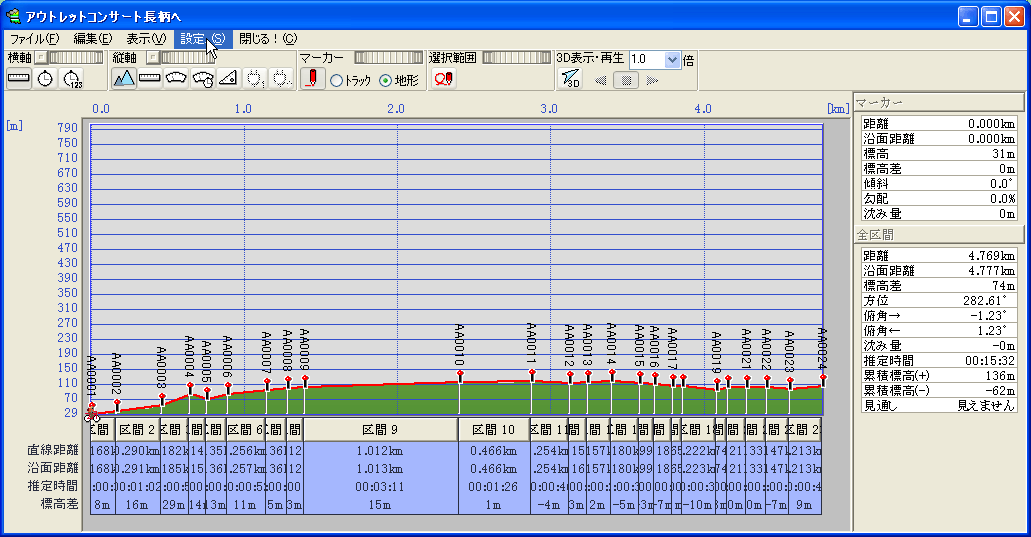1031x537 pixels.
Task: Click the second dotted heart-rate icon
Action: [281, 79]
